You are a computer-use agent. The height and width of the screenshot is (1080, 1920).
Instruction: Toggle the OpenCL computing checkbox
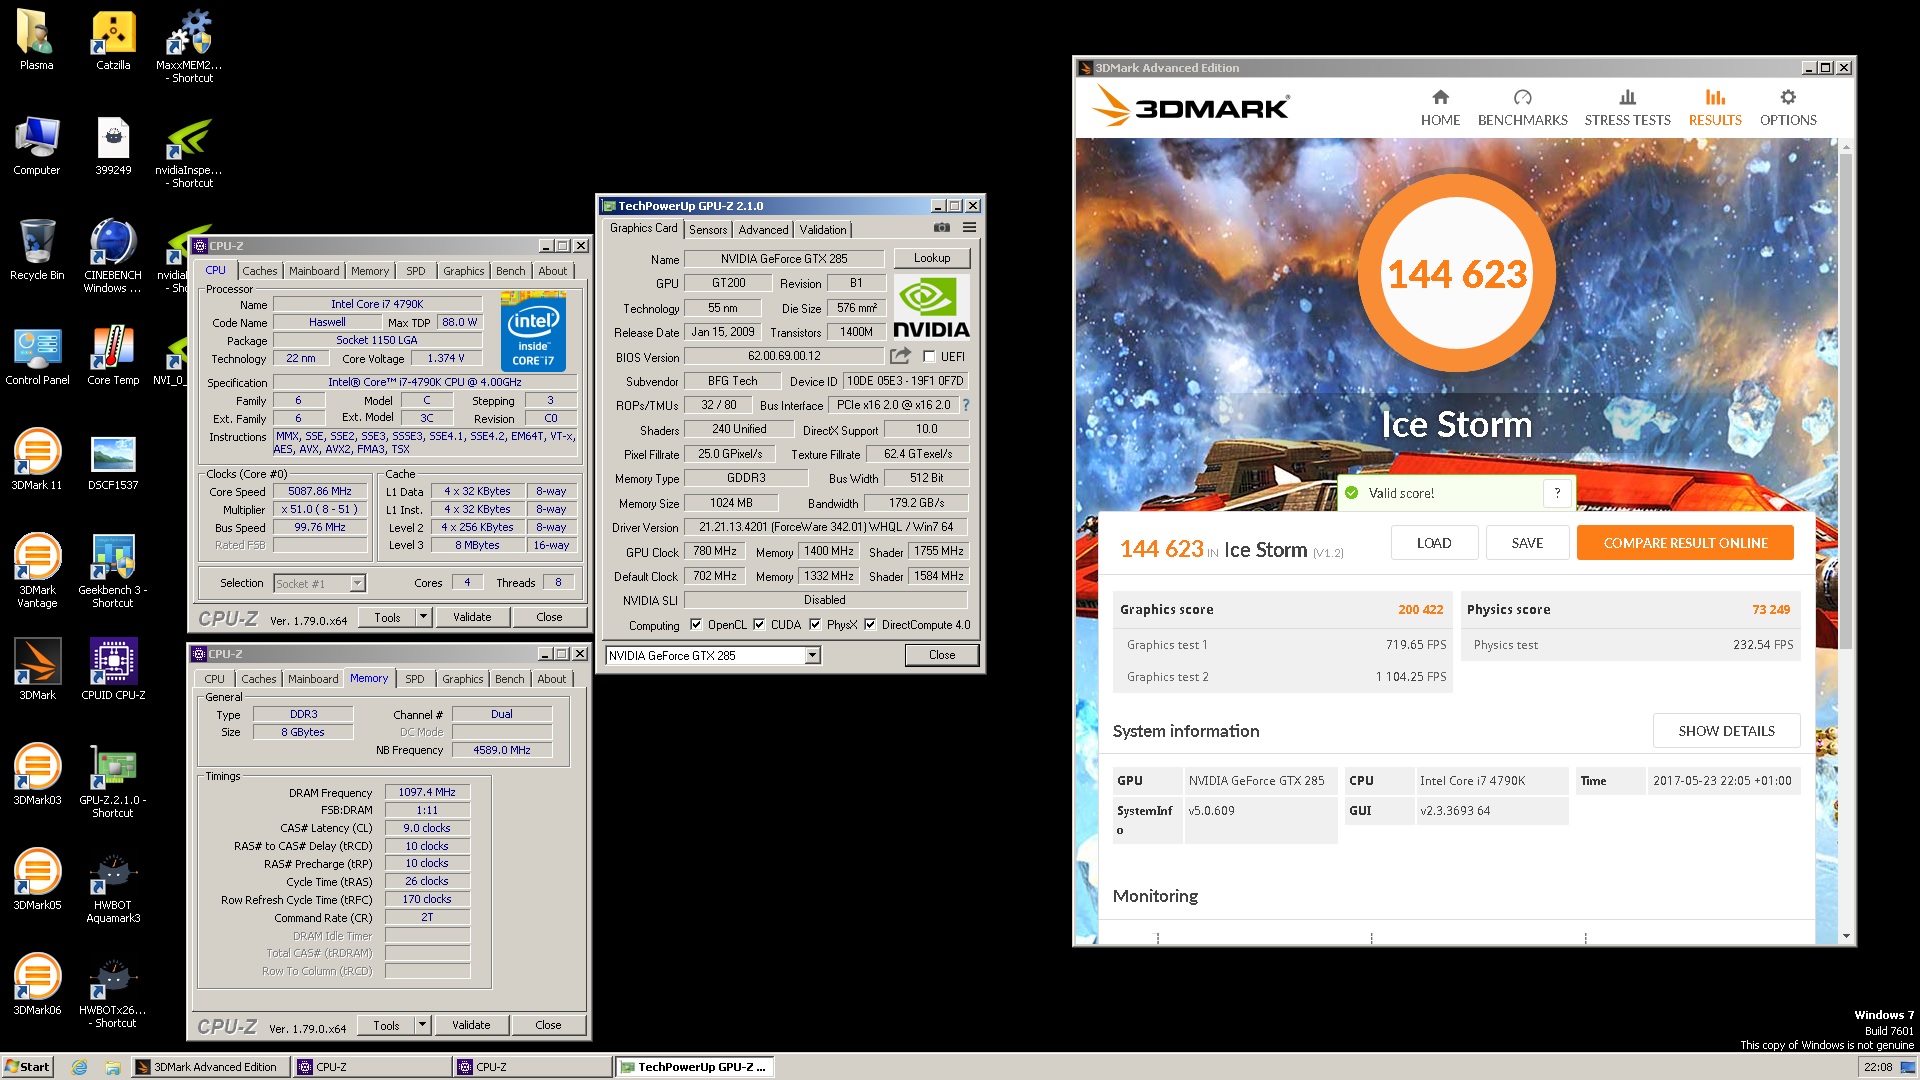click(696, 625)
